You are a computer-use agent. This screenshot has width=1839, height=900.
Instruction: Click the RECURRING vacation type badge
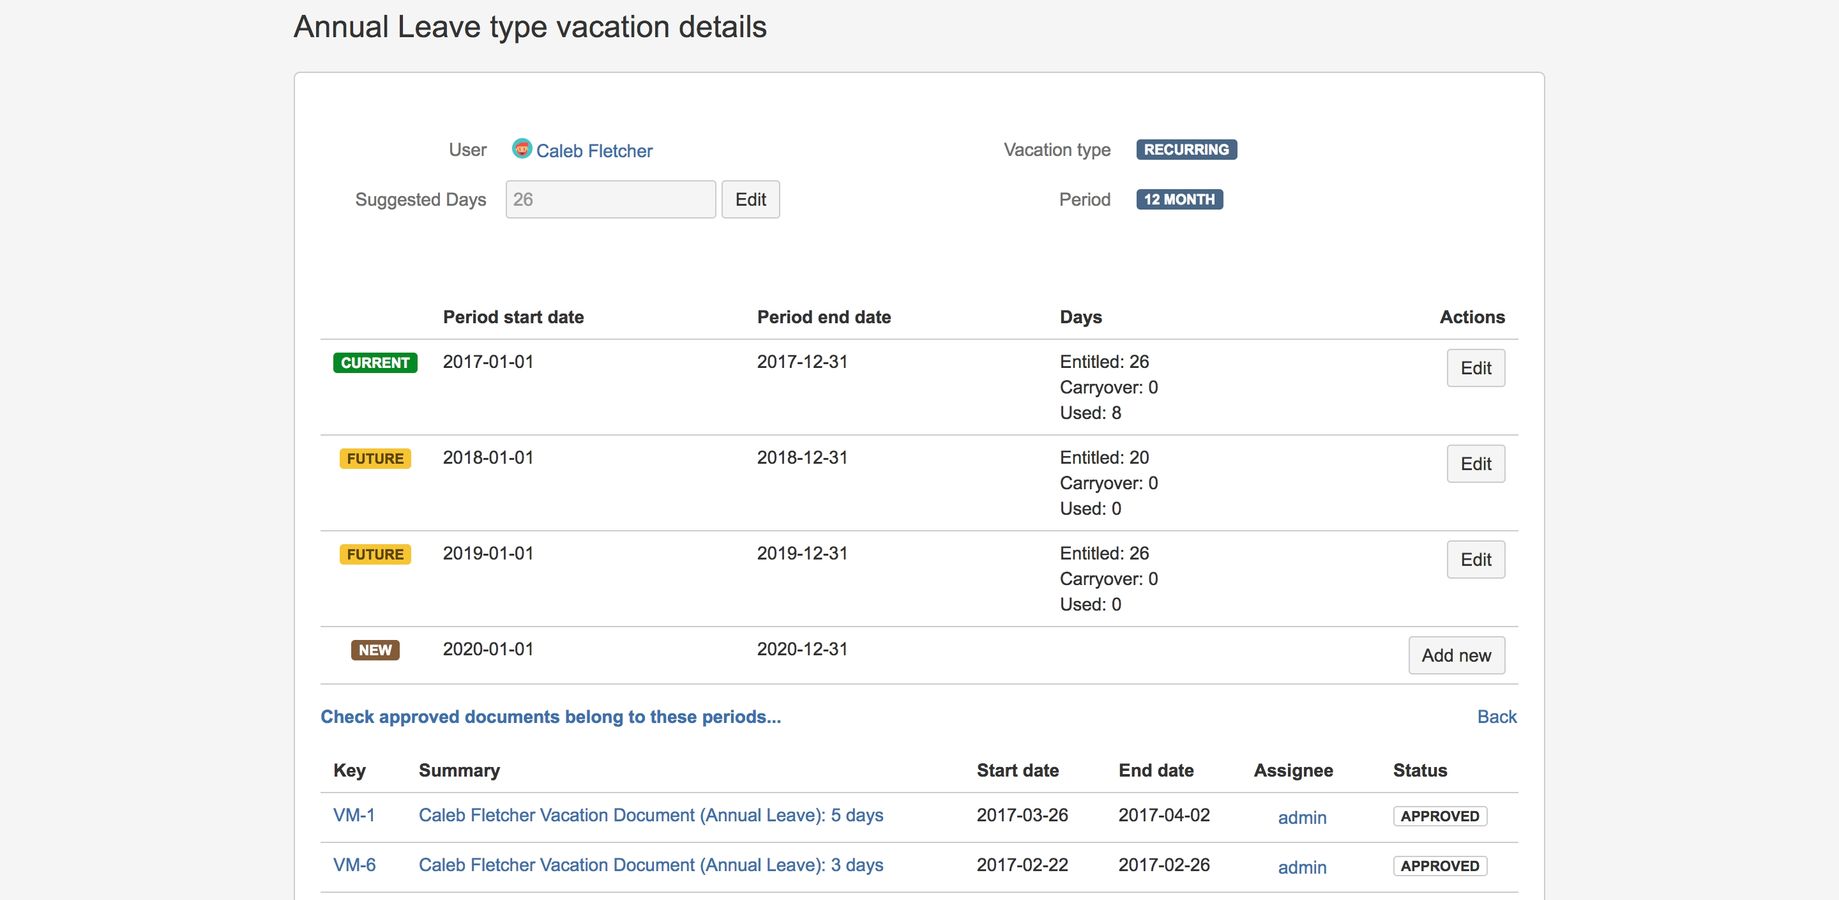click(x=1186, y=149)
